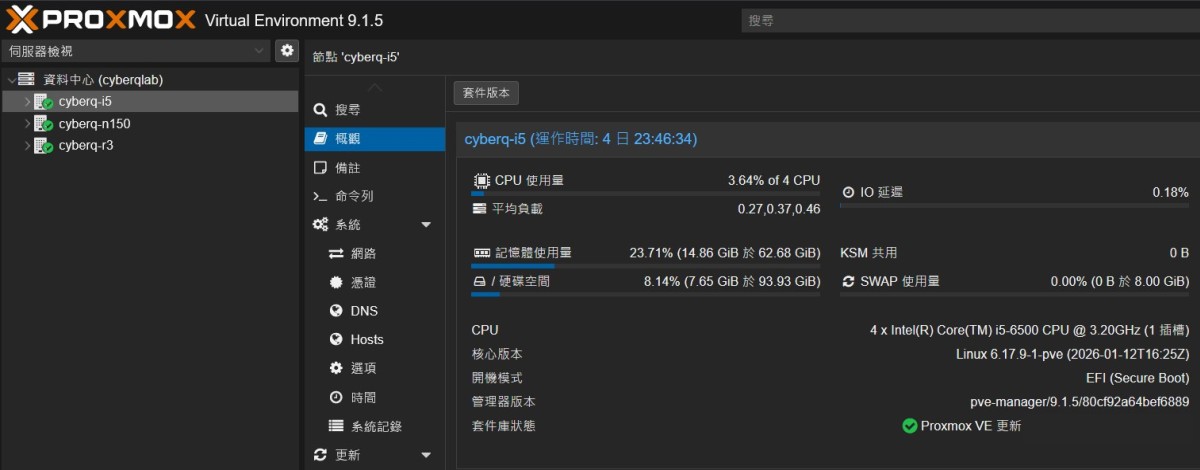Click the 記憶體使用量 memory icon

pos(481,253)
